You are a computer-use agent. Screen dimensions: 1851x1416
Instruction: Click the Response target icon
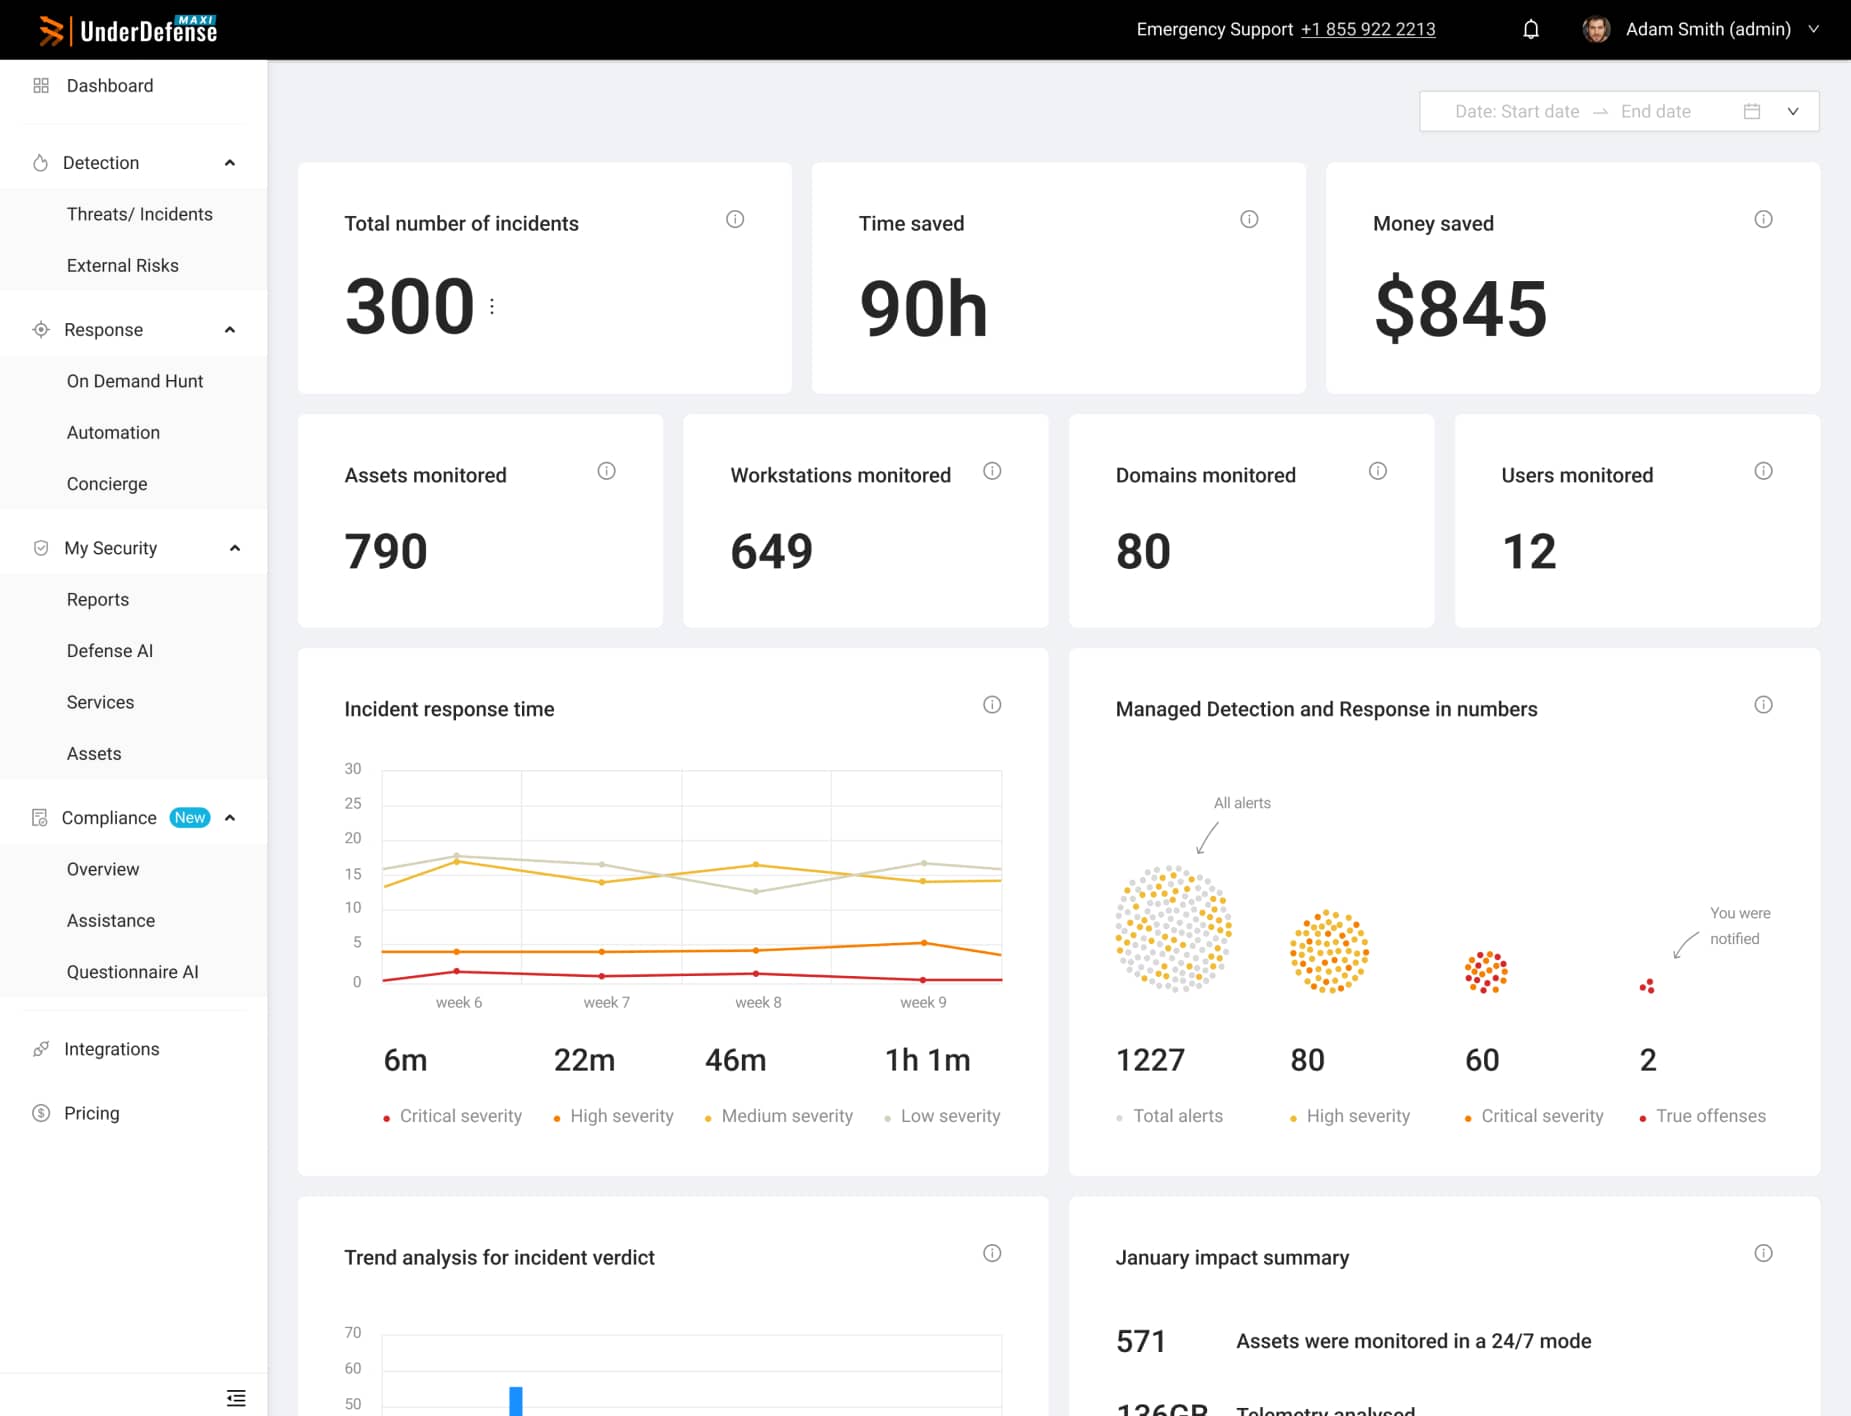41,330
